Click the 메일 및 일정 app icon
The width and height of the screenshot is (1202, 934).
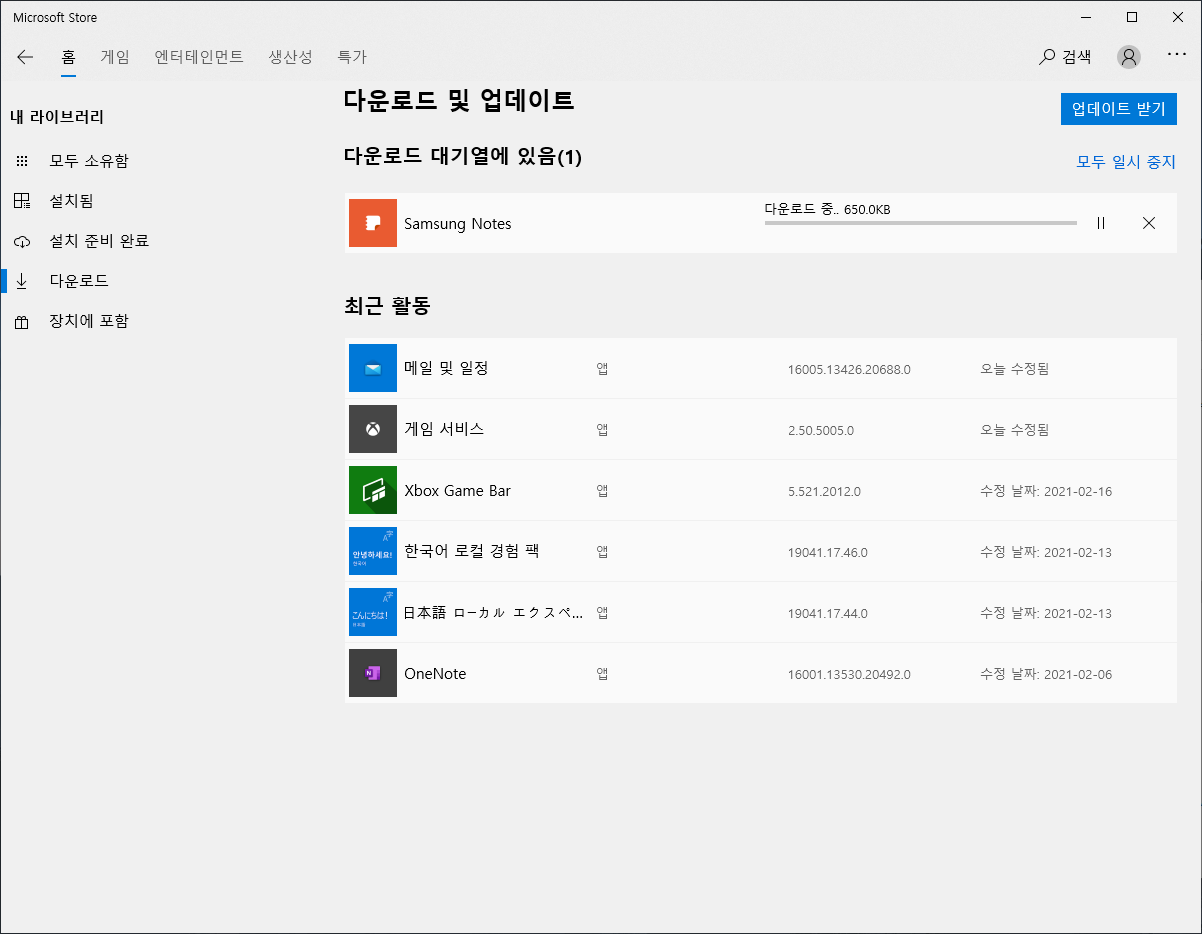pyautogui.click(x=373, y=368)
